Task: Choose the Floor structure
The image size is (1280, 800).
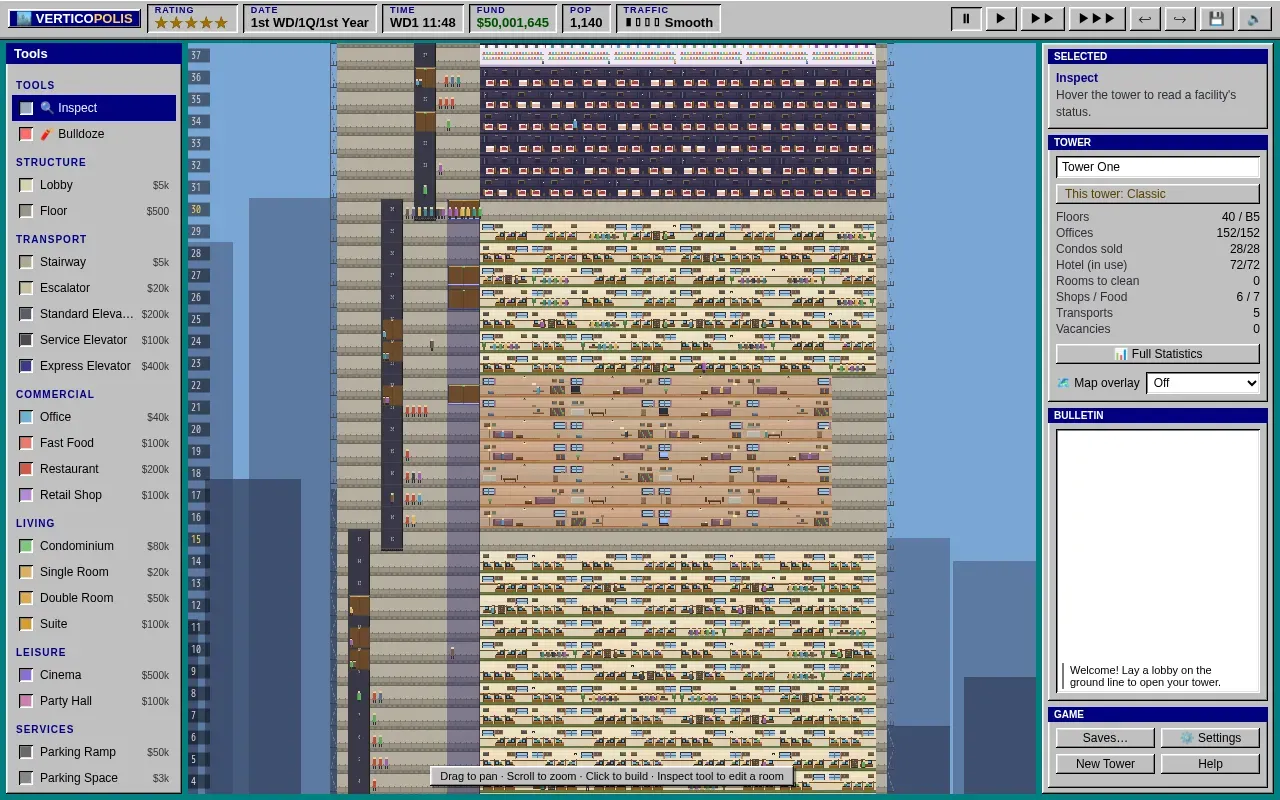Action: click(x=94, y=211)
